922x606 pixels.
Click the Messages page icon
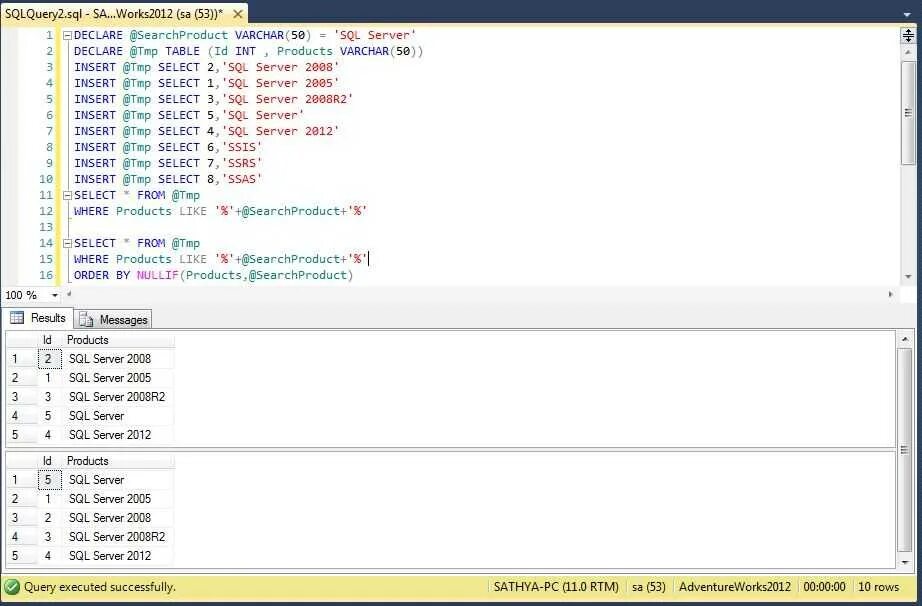pyautogui.click(x=86, y=319)
